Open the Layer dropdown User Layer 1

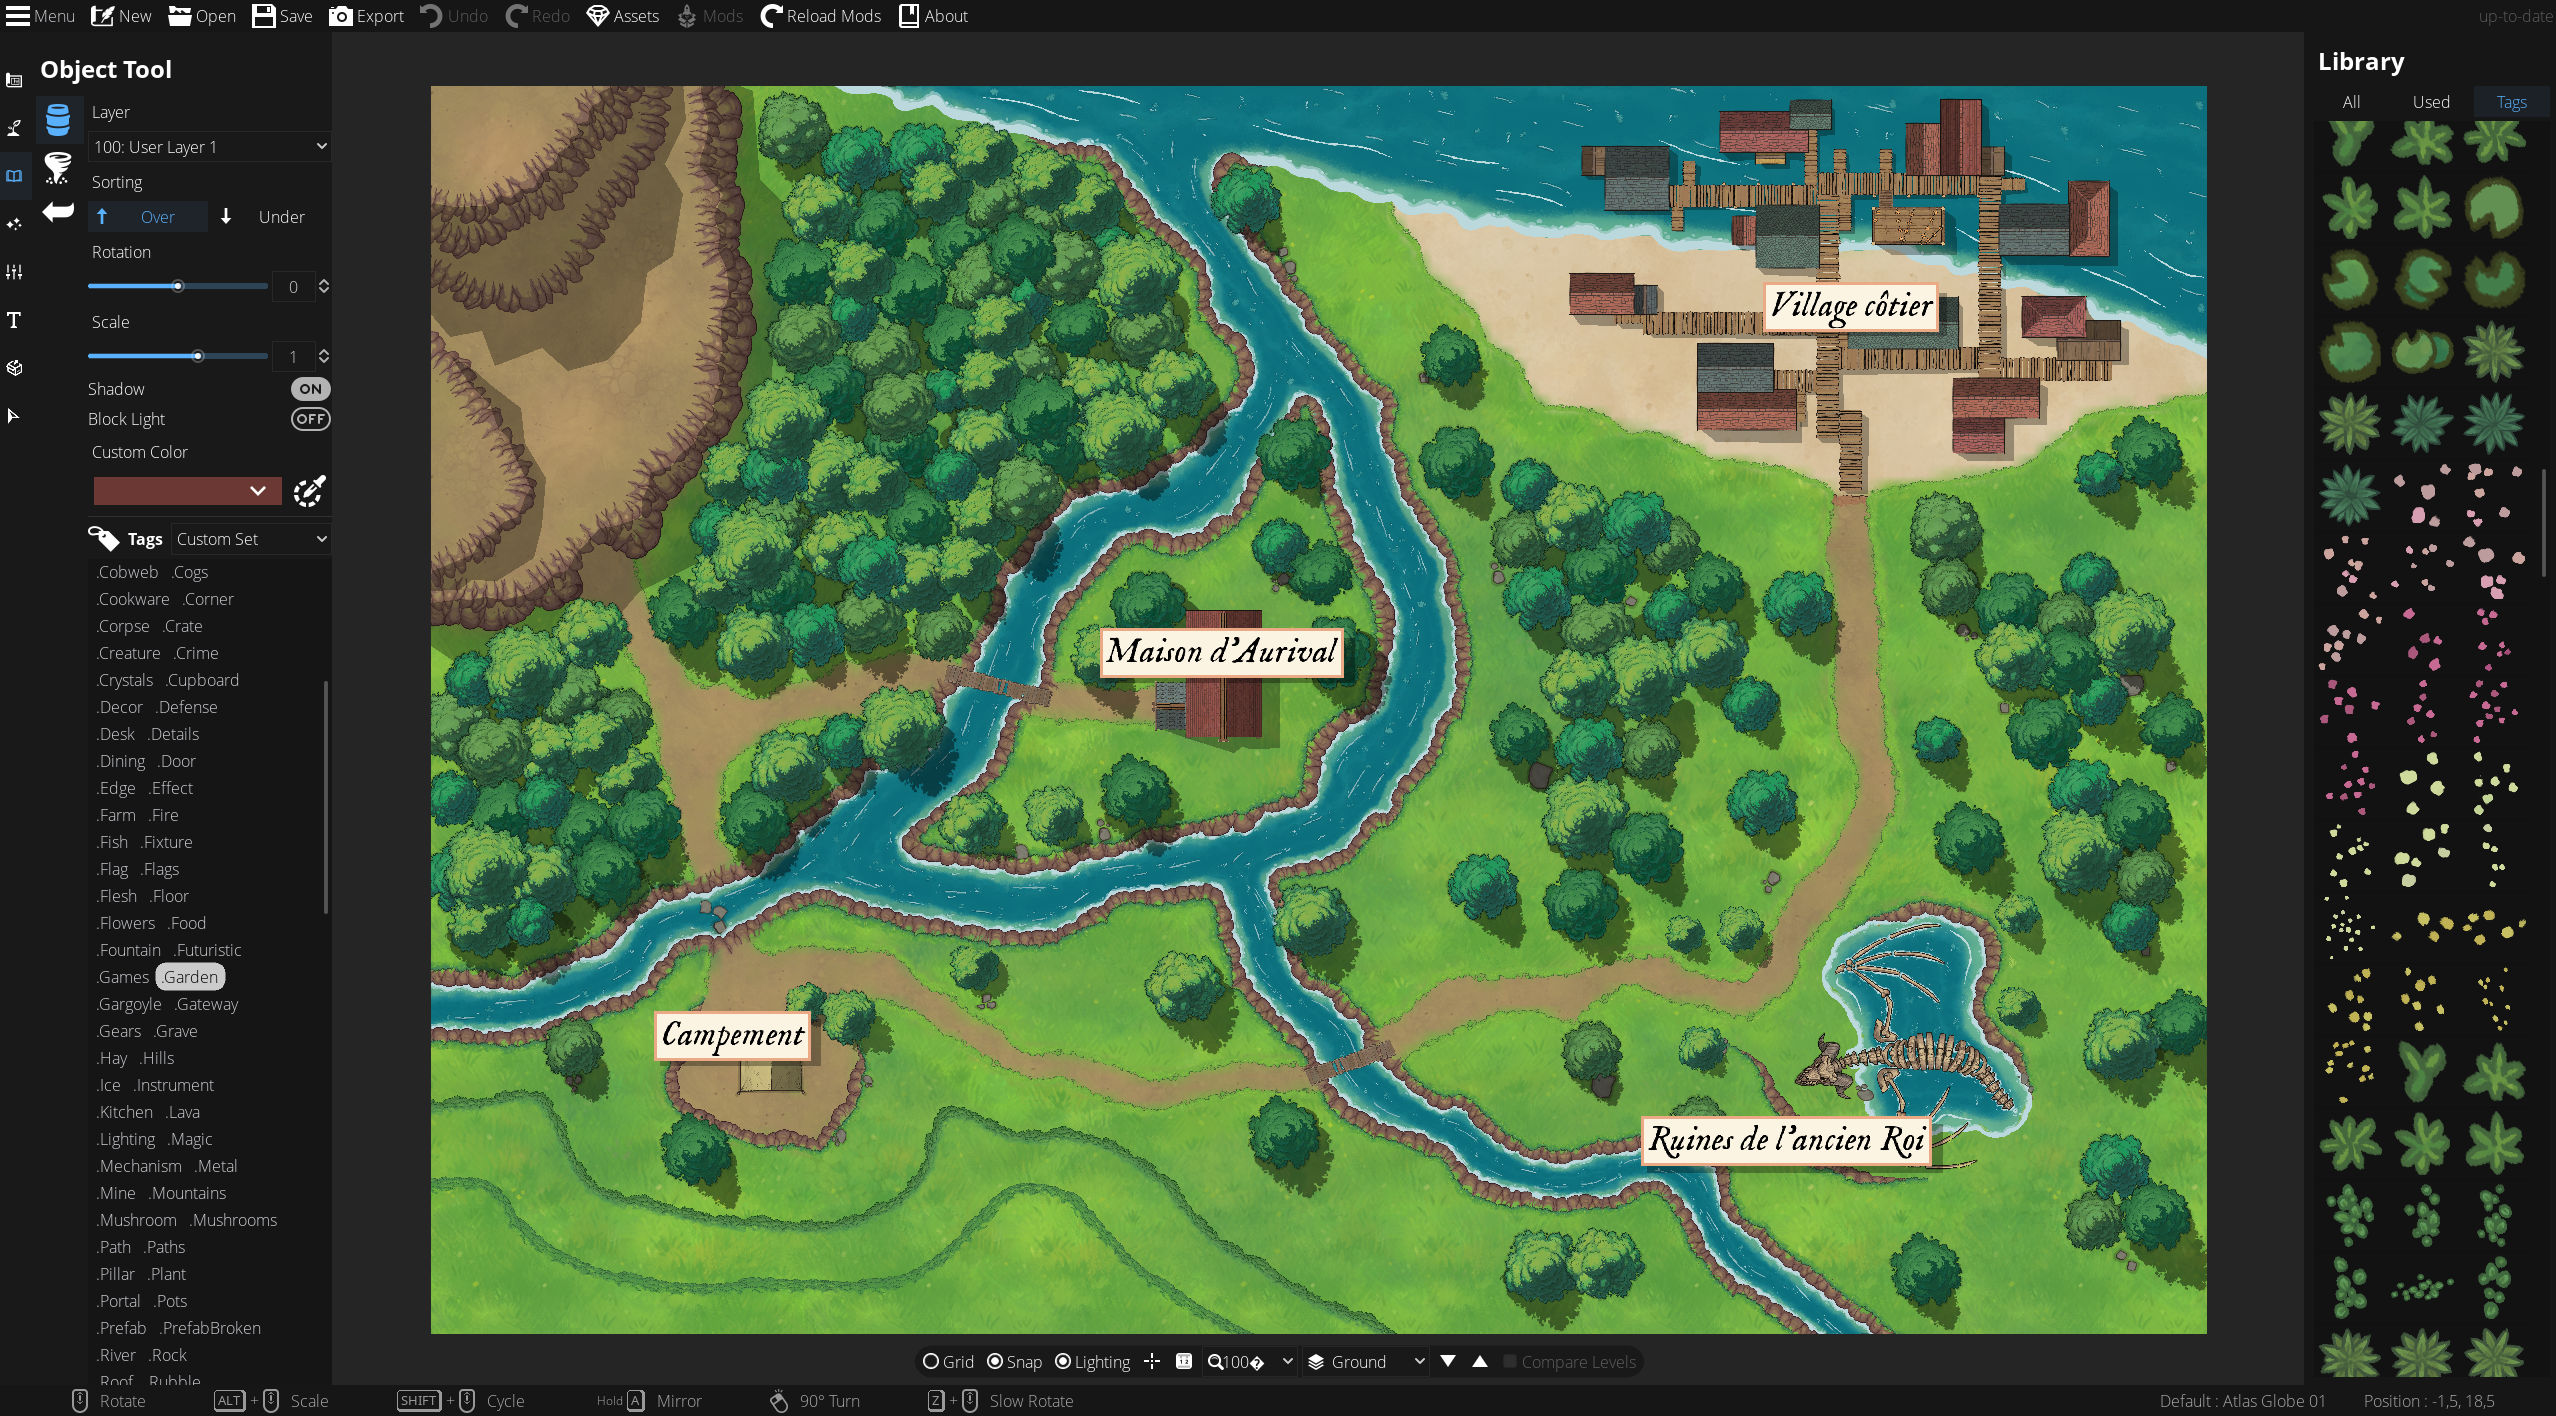[209, 147]
